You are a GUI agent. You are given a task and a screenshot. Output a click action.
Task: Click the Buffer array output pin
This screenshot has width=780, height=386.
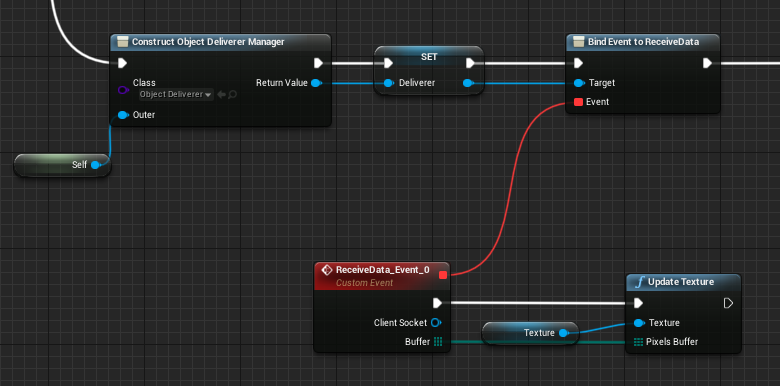coord(438,342)
